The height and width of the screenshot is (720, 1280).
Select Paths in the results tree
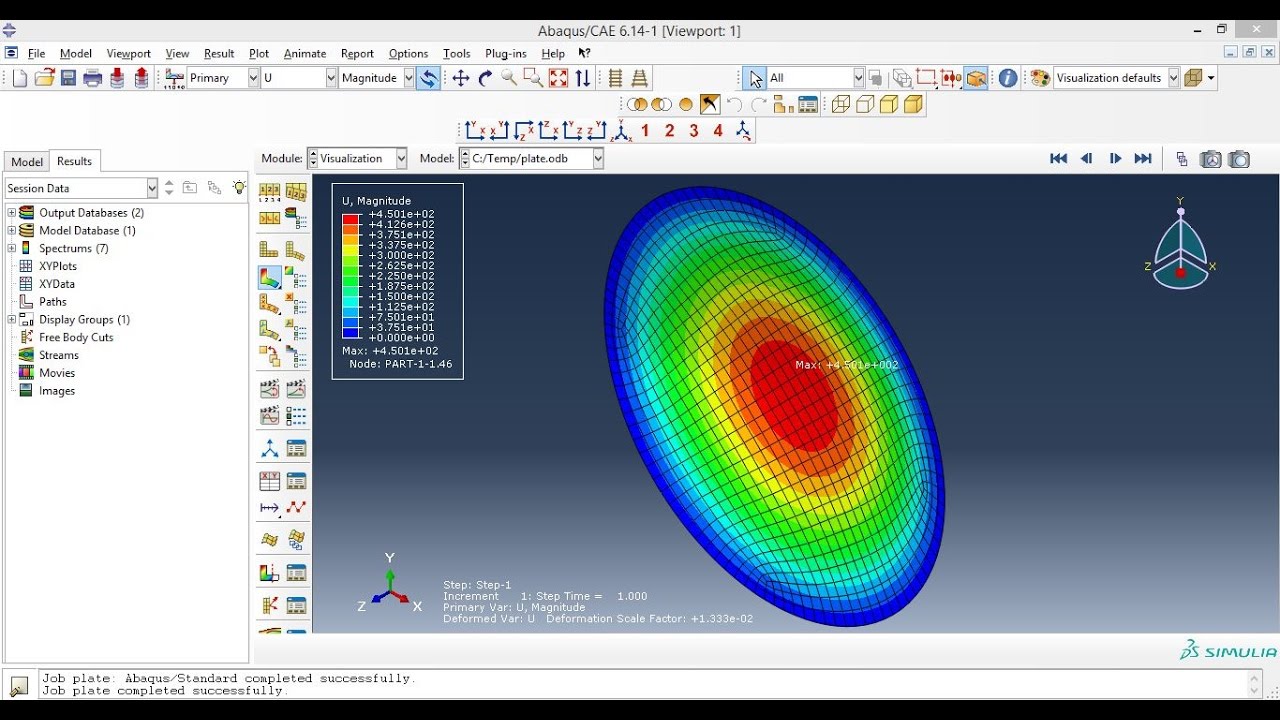(53, 302)
